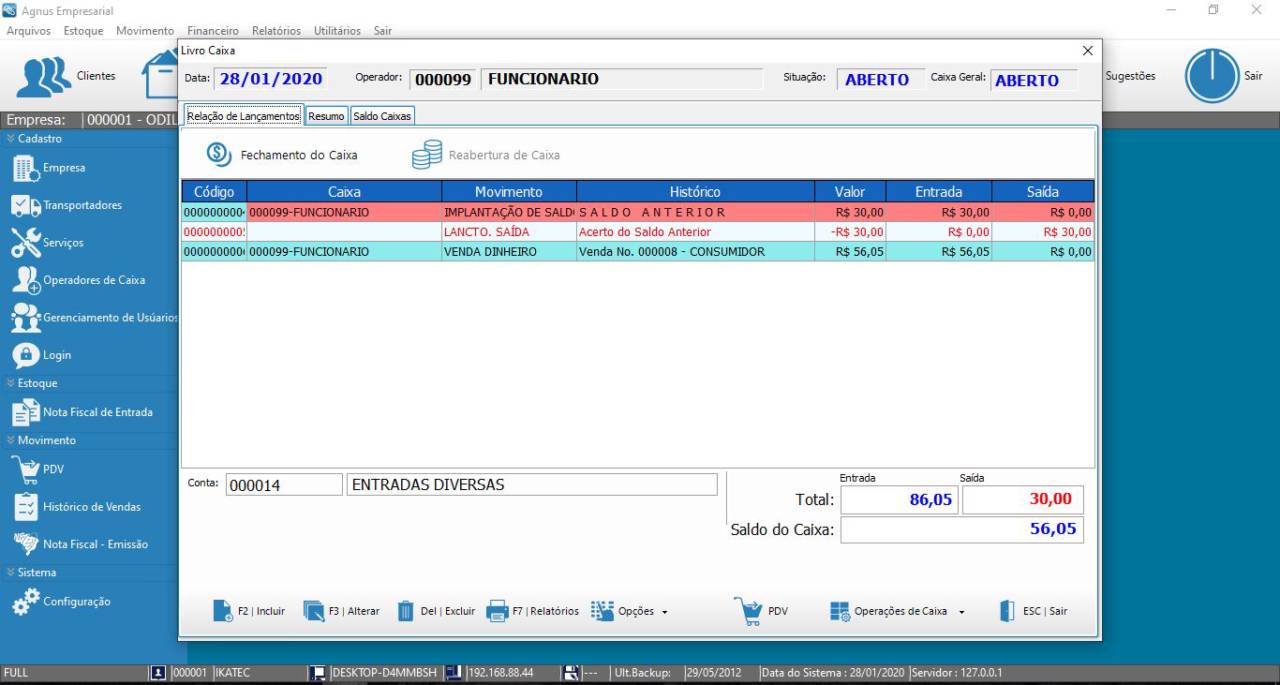Click the F2 Incluir icon
Image resolution: width=1280 pixels, height=685 pixels.
[x=223, y=611]
